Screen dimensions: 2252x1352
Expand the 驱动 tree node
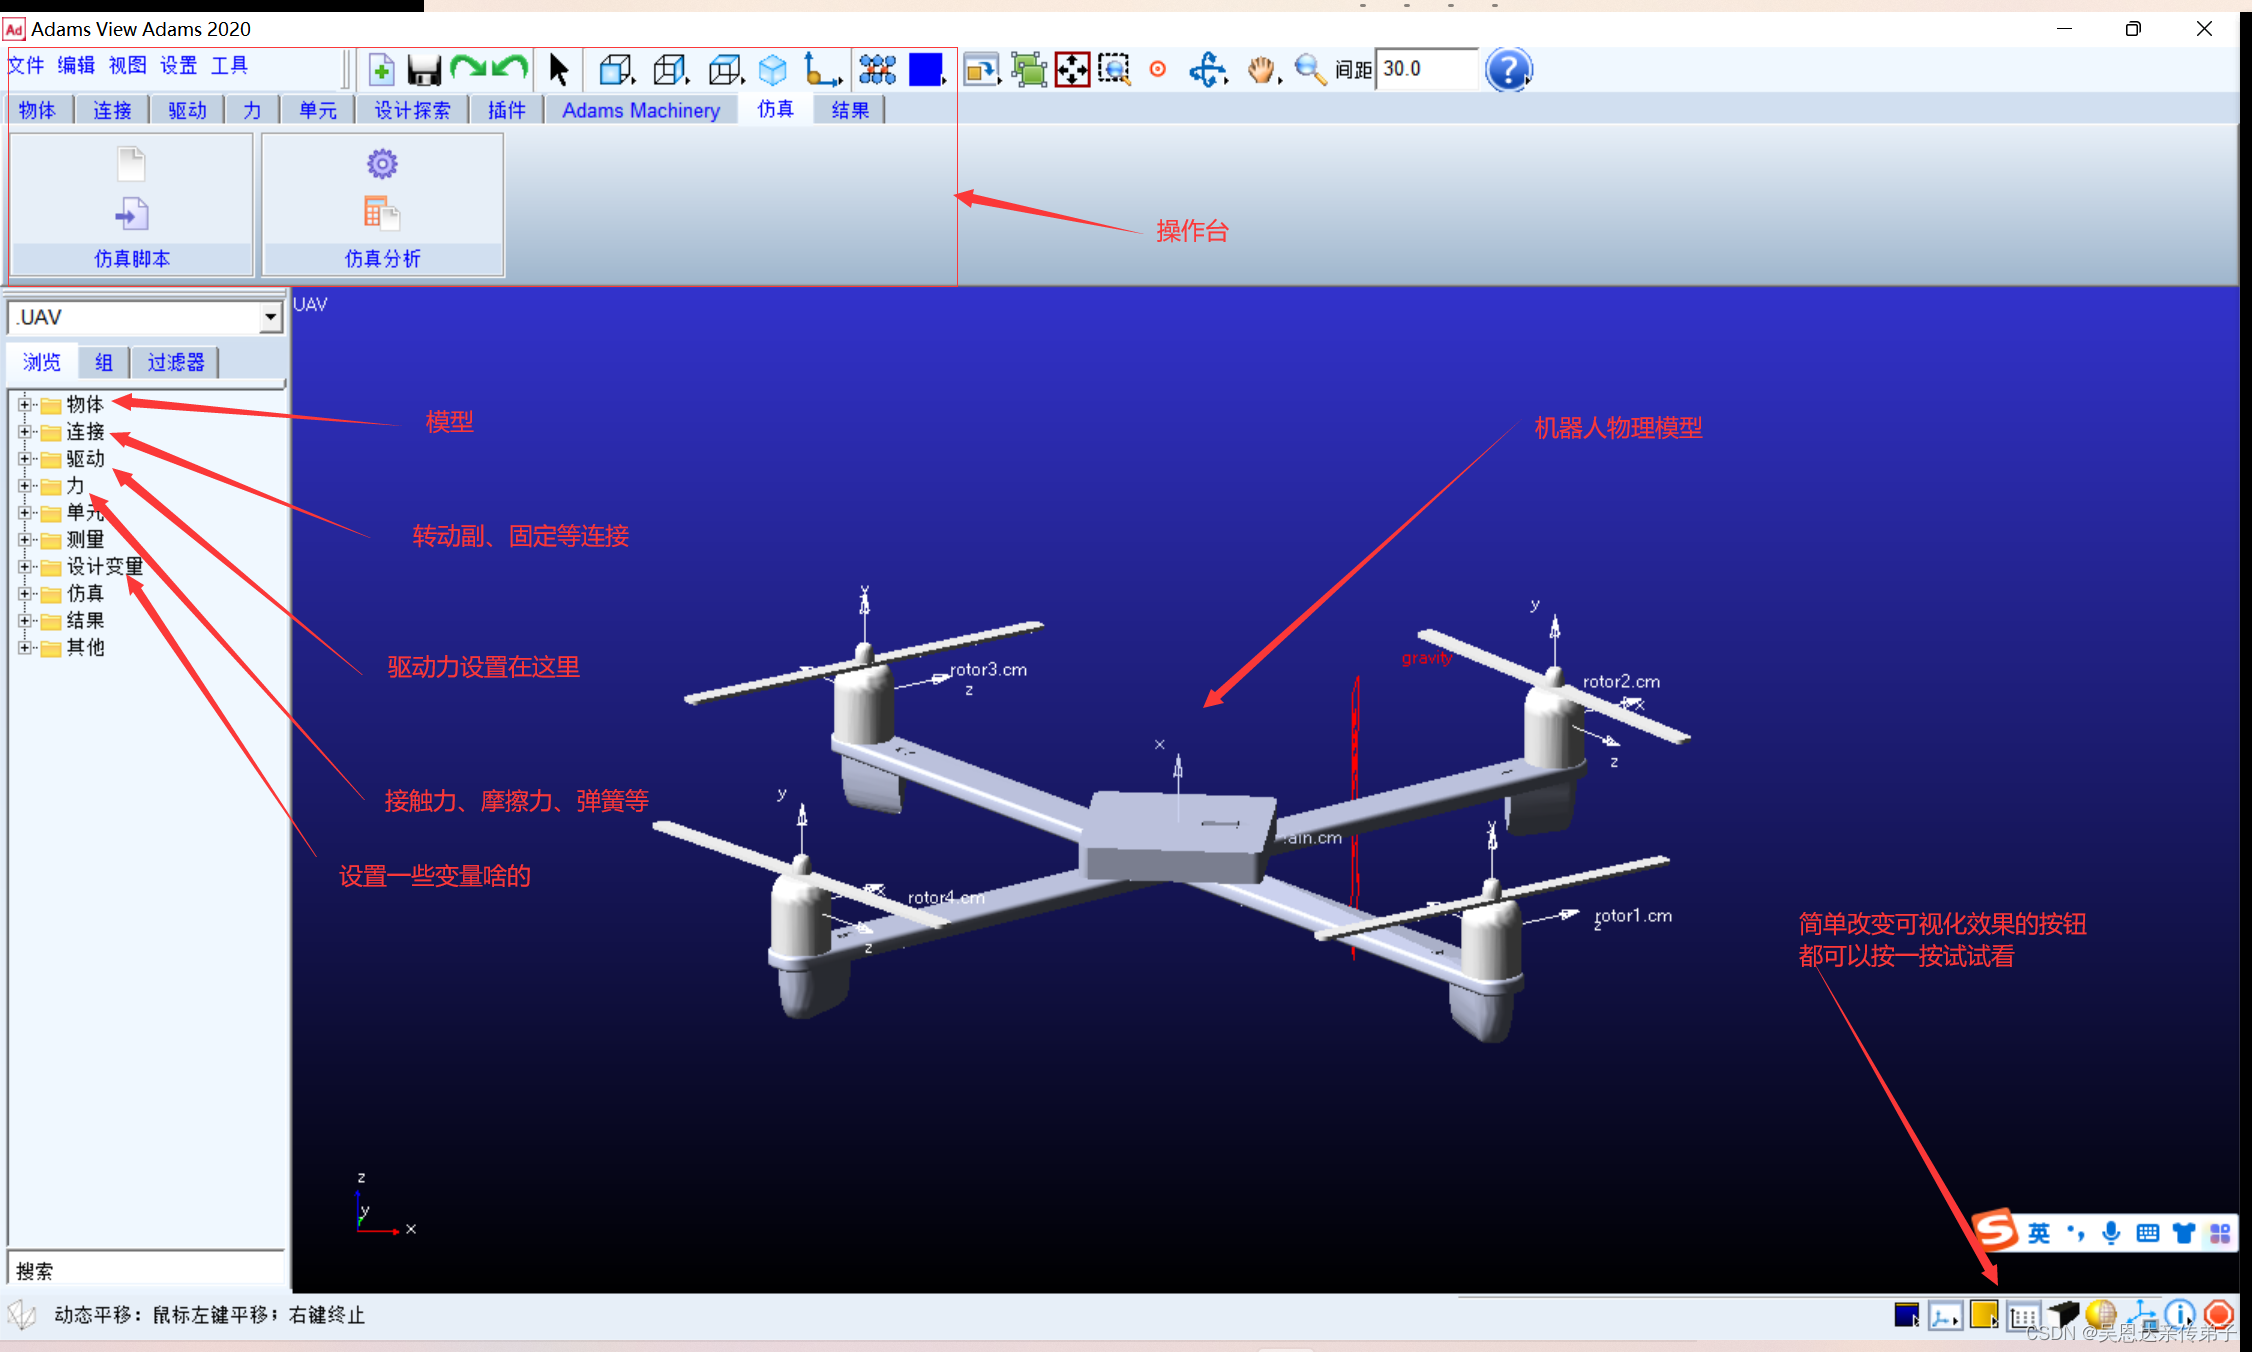pyautogui.click(x=25, y=459)
